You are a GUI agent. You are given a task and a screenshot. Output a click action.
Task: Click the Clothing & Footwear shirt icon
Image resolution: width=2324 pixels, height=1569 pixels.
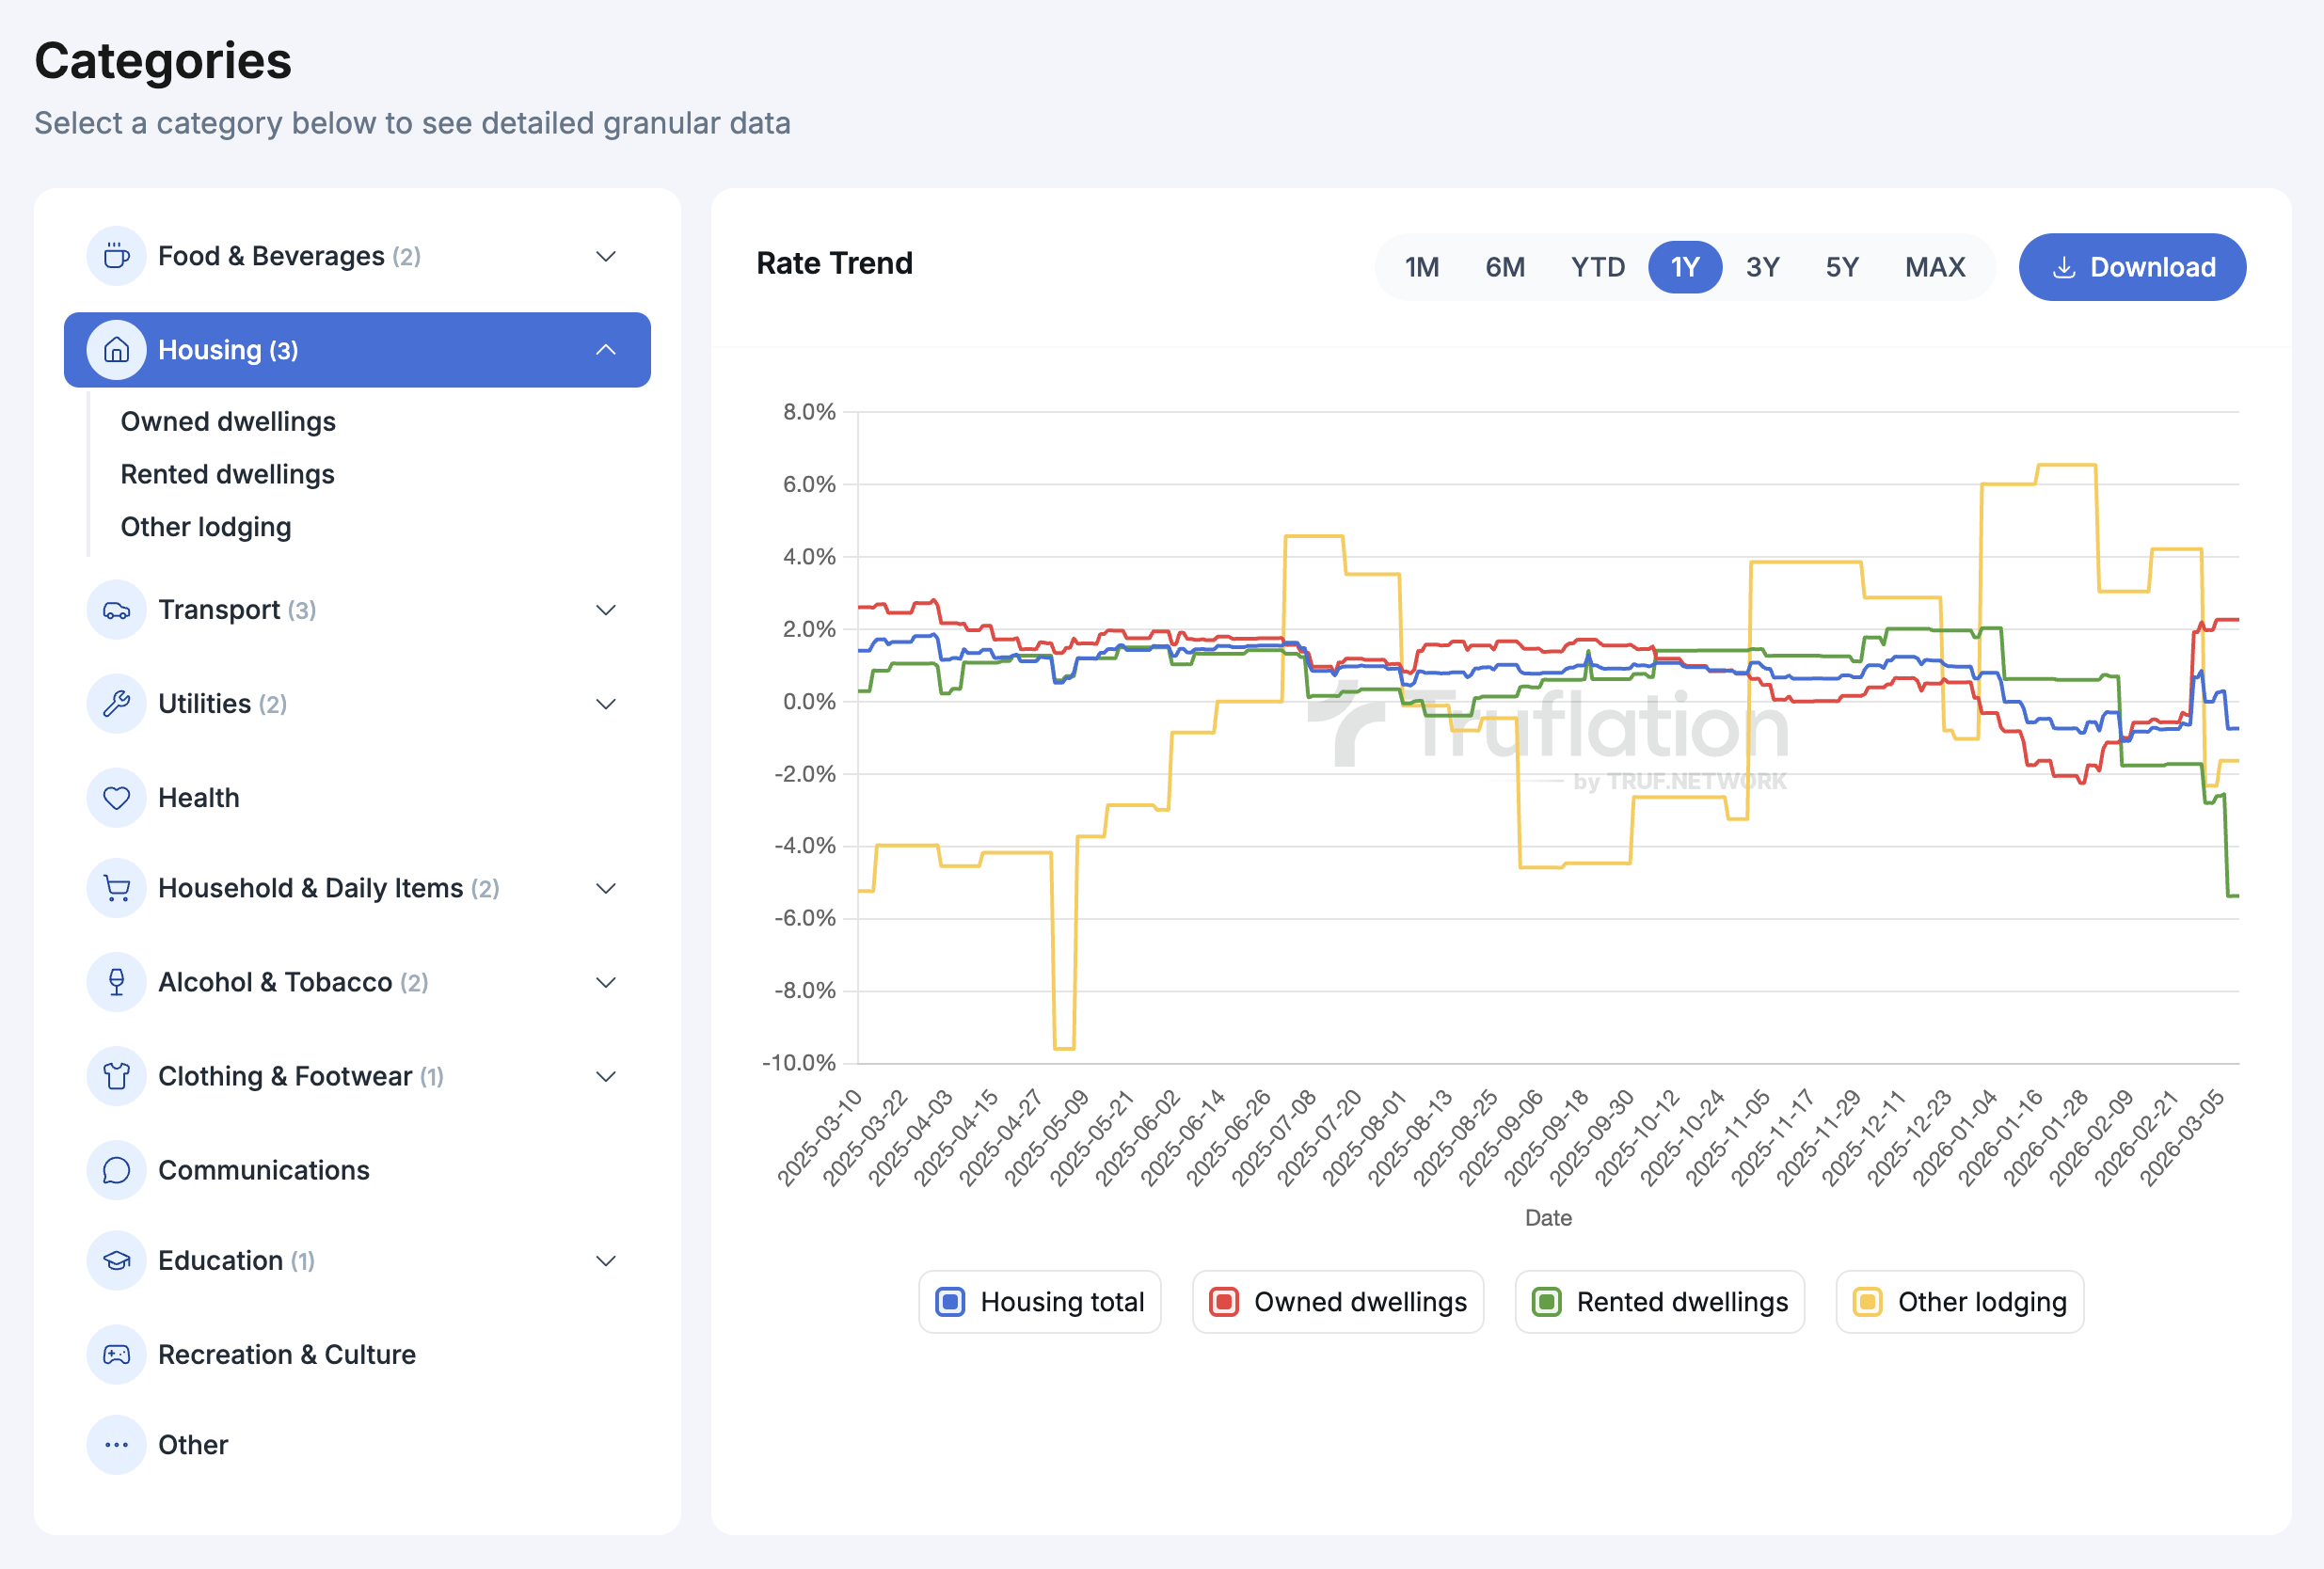point(116,1076)
